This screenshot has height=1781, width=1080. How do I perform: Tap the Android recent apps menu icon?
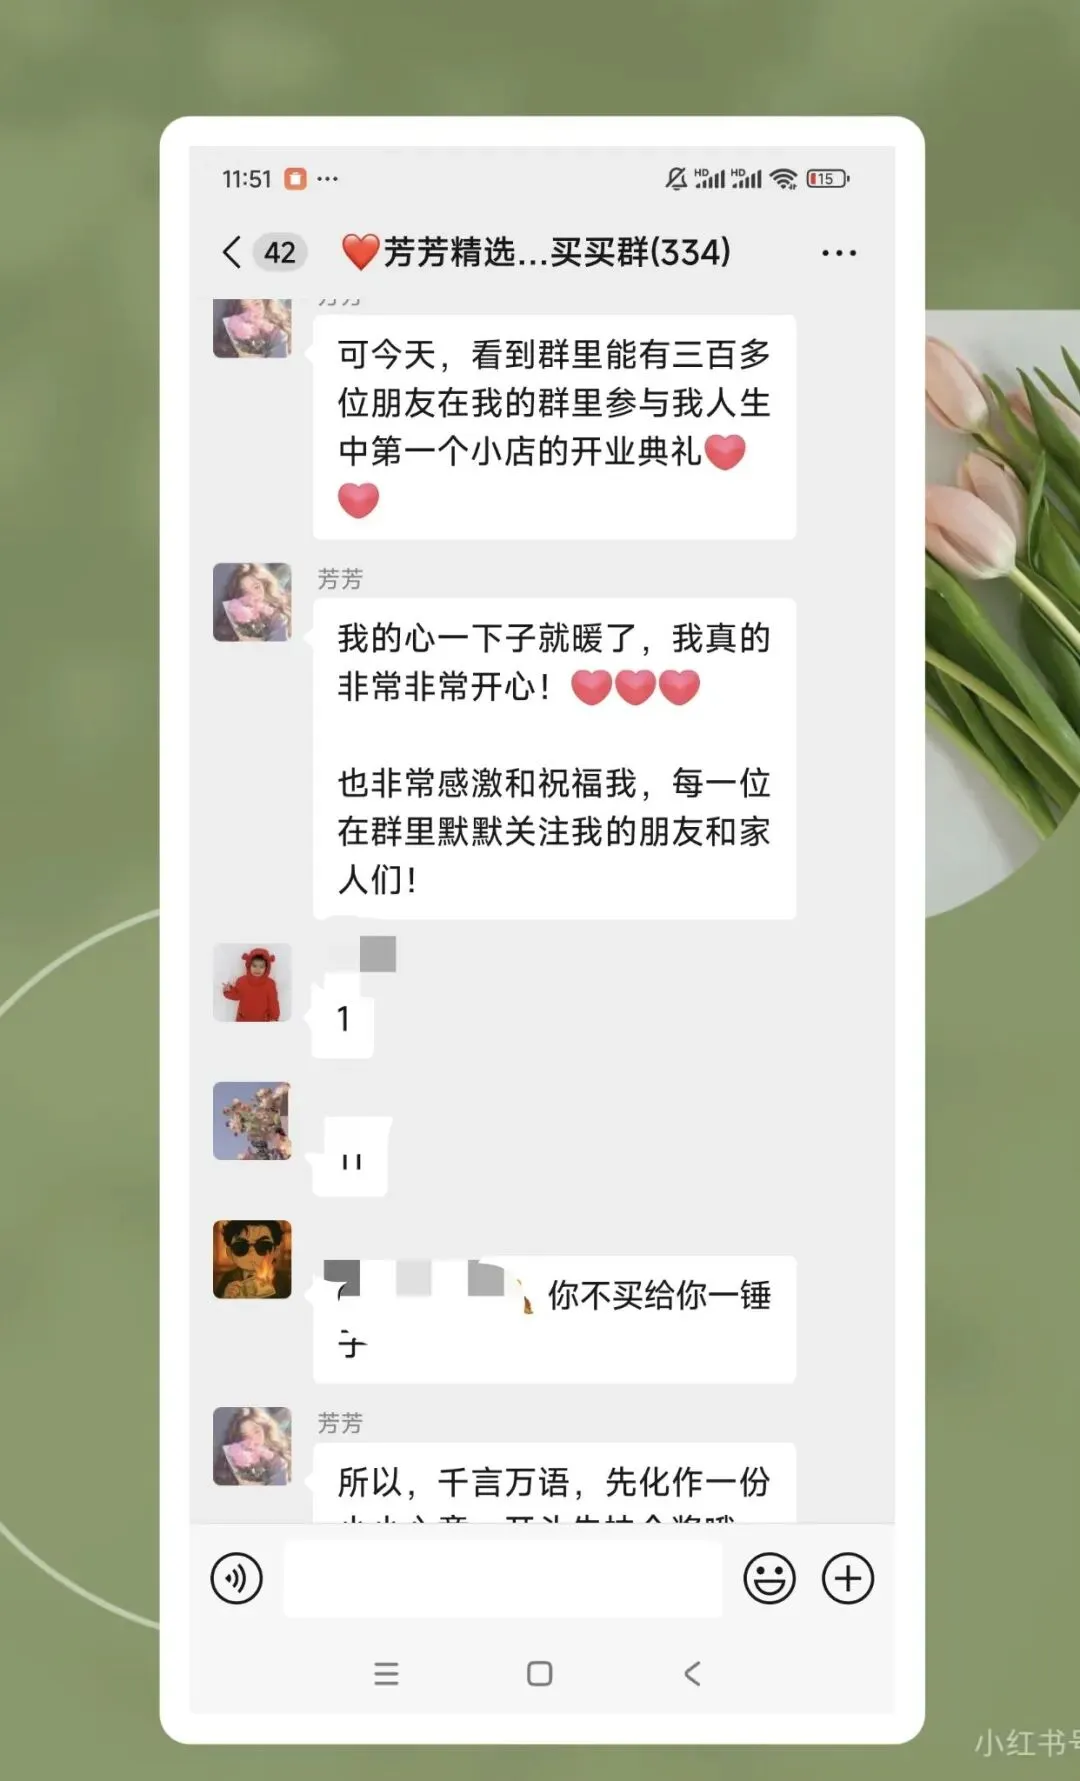[386, 1674]
